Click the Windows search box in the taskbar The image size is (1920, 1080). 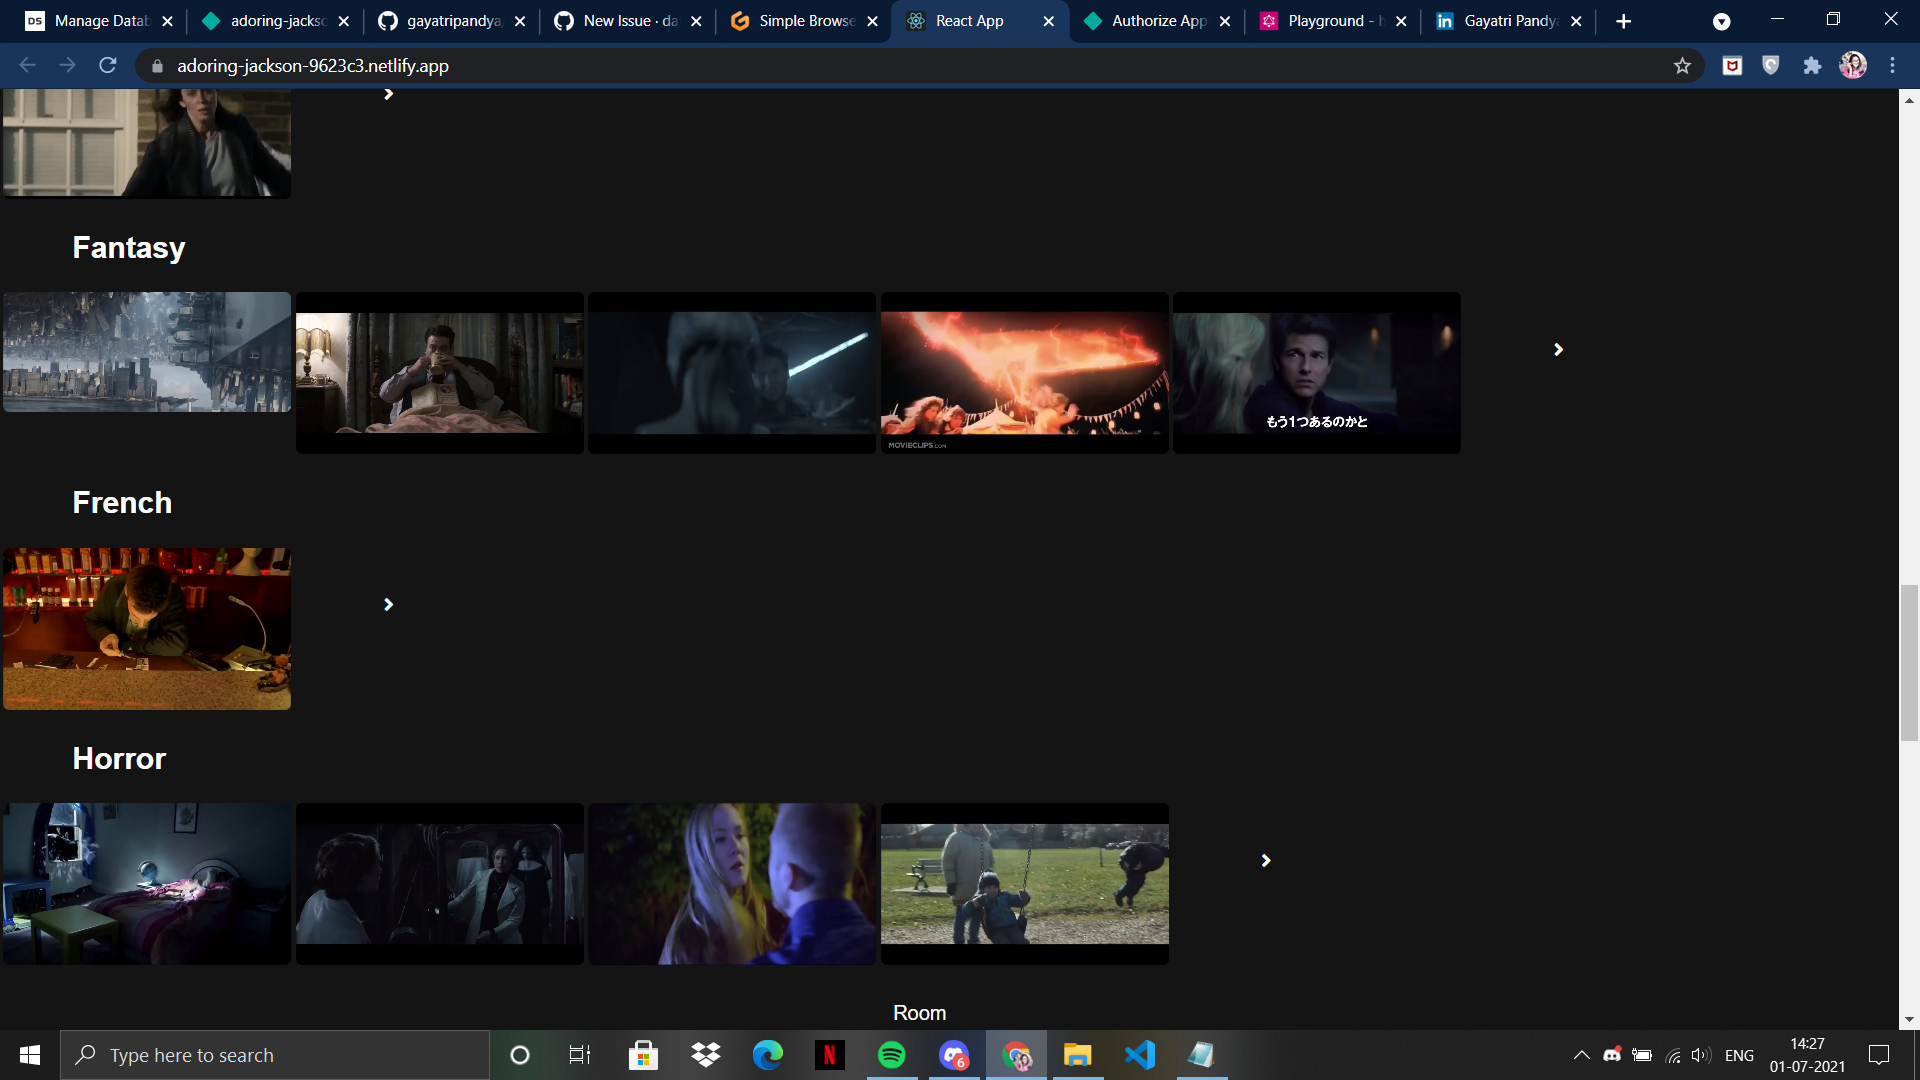(x=275, y=1055)
